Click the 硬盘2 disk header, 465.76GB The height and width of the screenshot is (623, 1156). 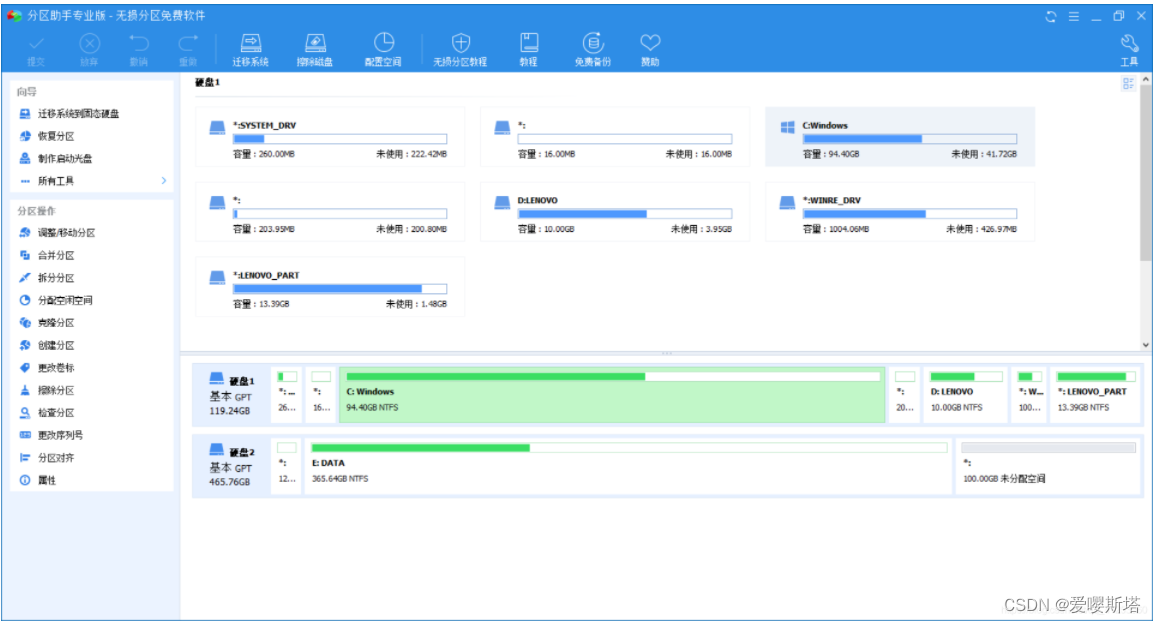coord(231,466)
